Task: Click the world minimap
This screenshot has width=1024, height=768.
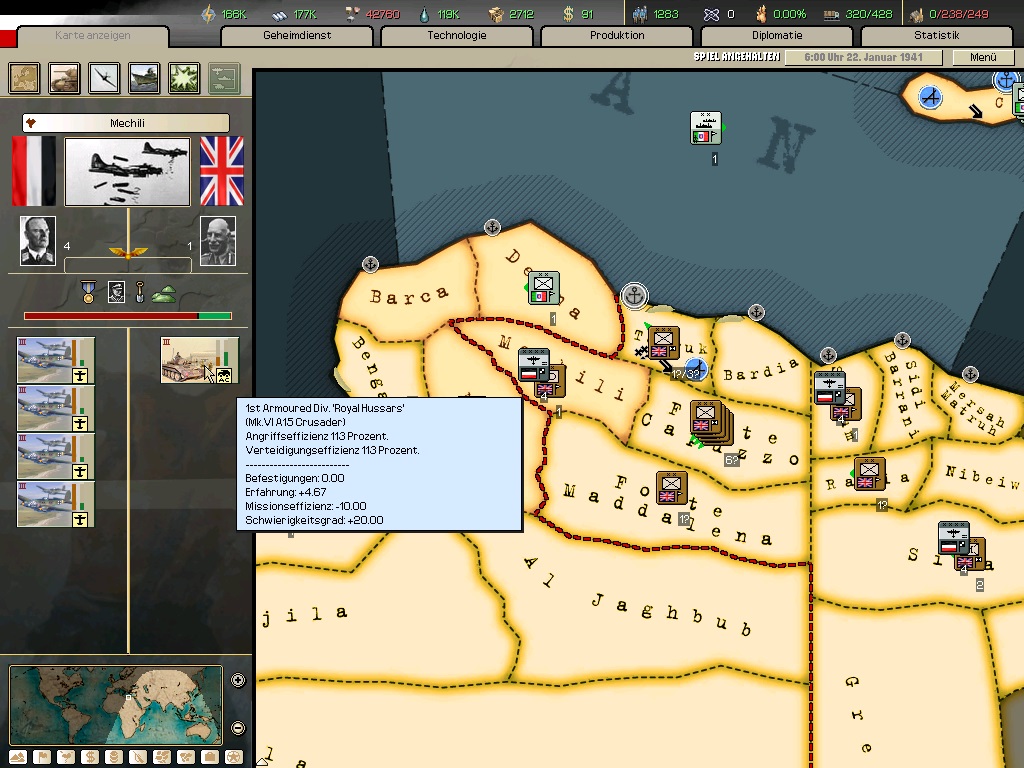Action: click(115, 705)
